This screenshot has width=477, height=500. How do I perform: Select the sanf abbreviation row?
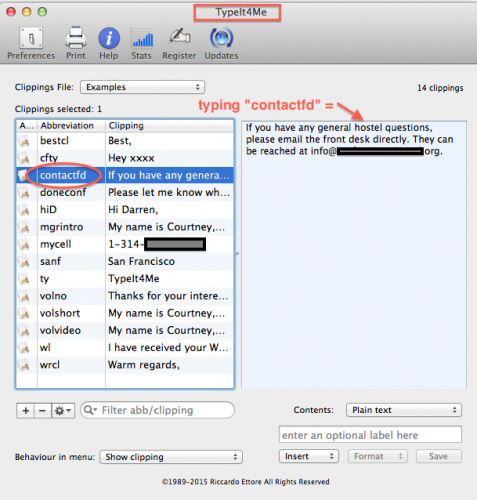(125, 262)
